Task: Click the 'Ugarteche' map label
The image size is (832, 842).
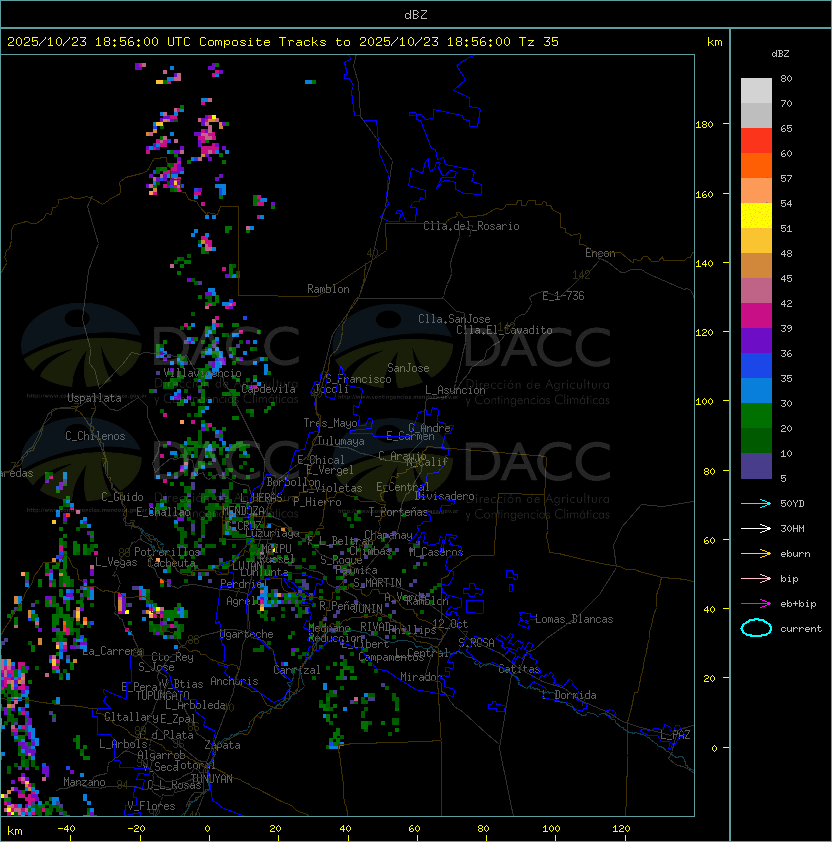Action: click(x=247, y=634)
